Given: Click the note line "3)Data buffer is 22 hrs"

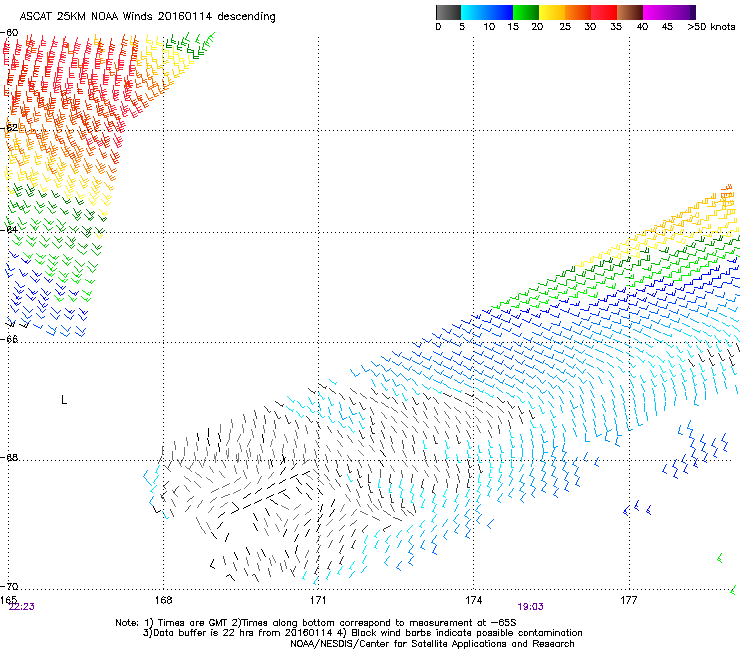Looking at the screenshot, I should coord(362,633).
